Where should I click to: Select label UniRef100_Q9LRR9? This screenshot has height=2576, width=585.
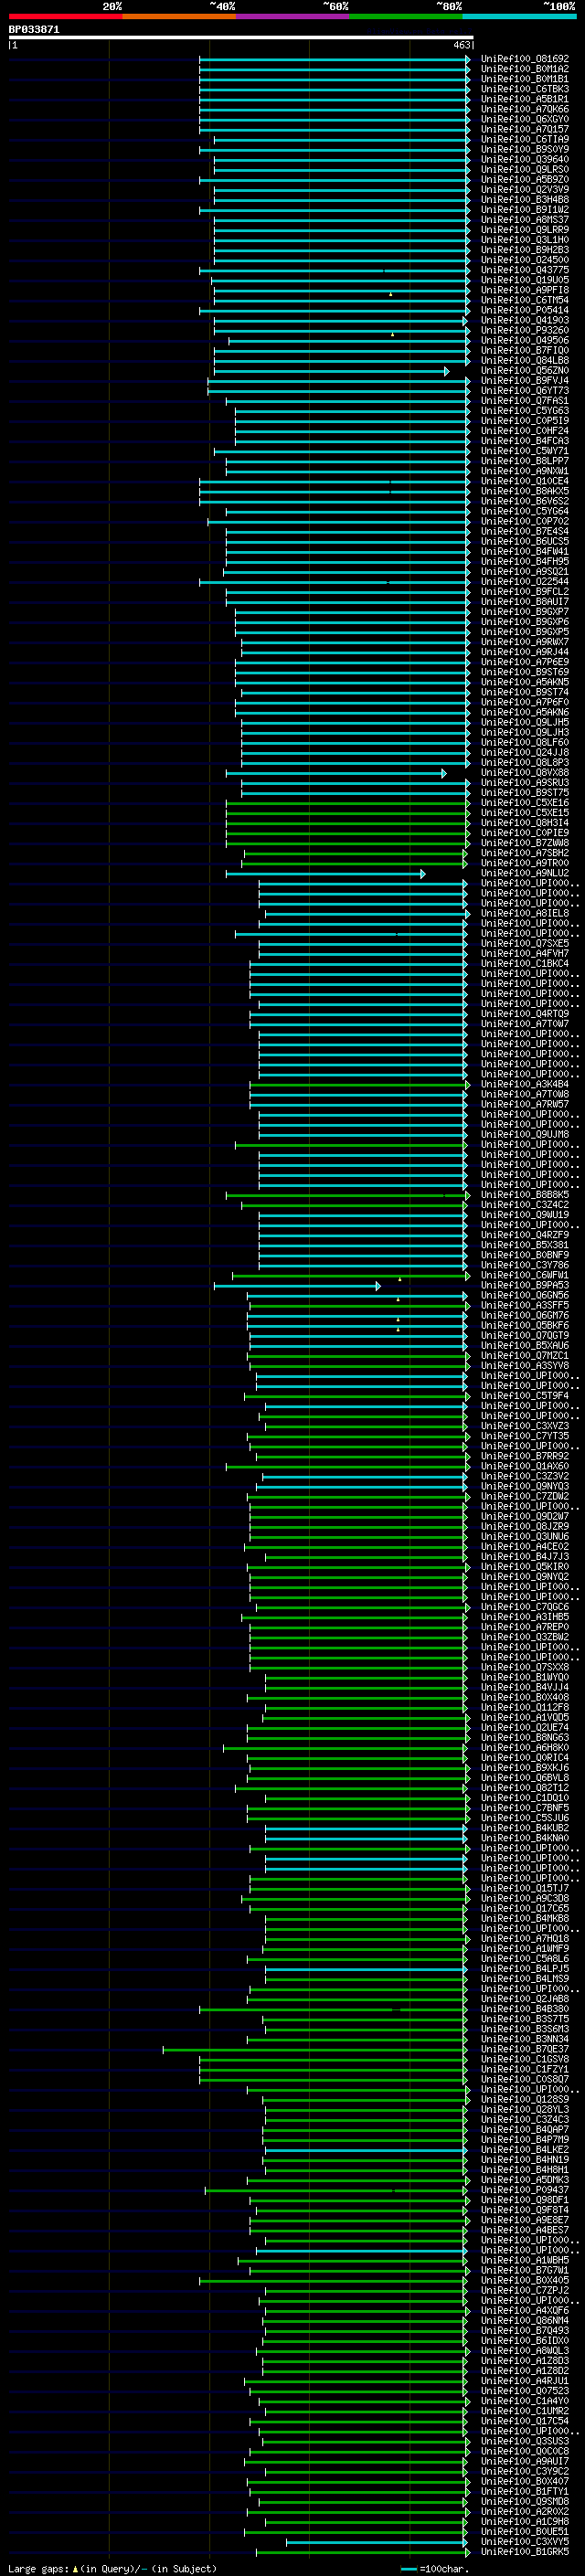click(x=525, y=230)
